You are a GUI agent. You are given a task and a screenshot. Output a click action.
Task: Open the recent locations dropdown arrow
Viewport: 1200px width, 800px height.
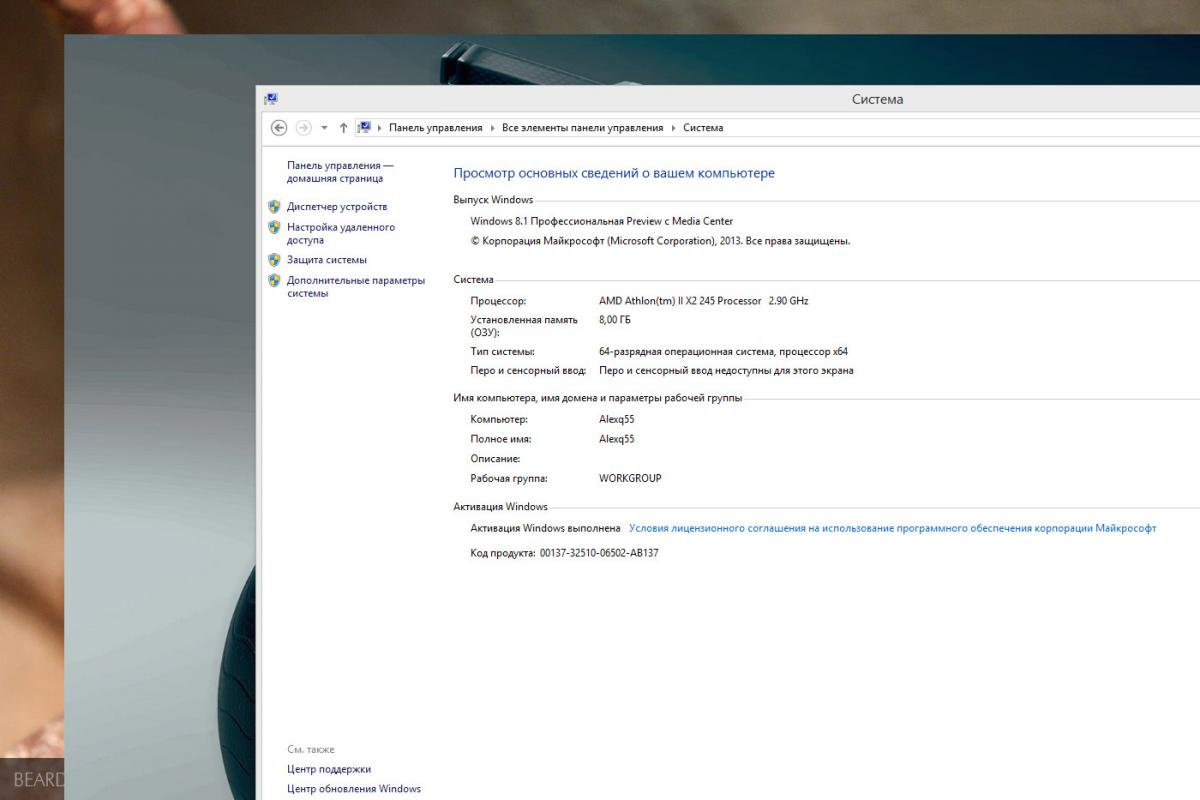click(x=324, y=128)
